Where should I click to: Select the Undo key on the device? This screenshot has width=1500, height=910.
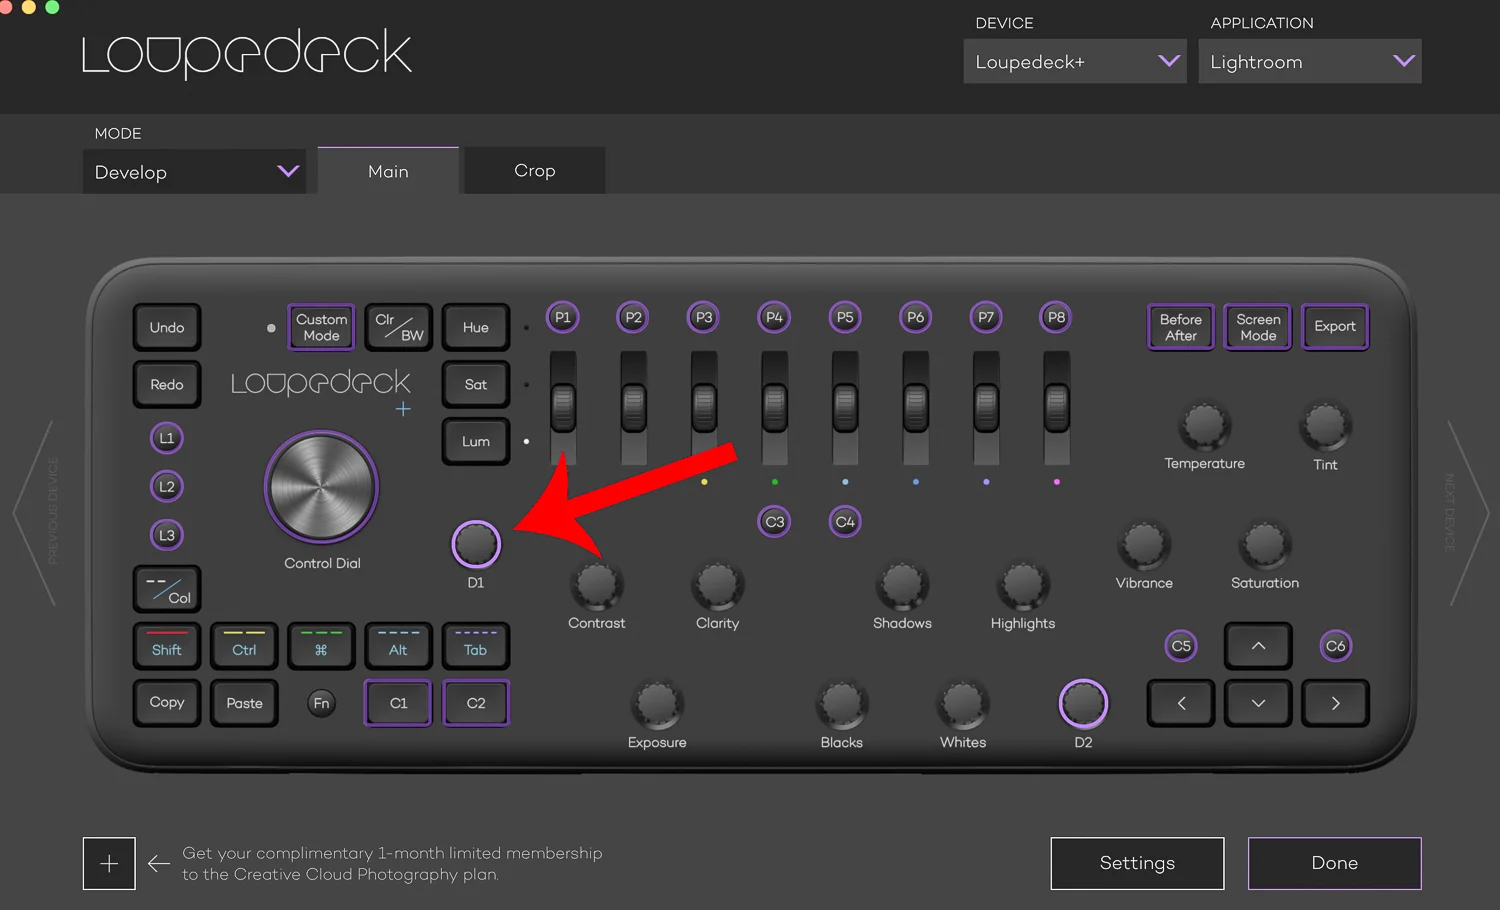pos(167,327)
